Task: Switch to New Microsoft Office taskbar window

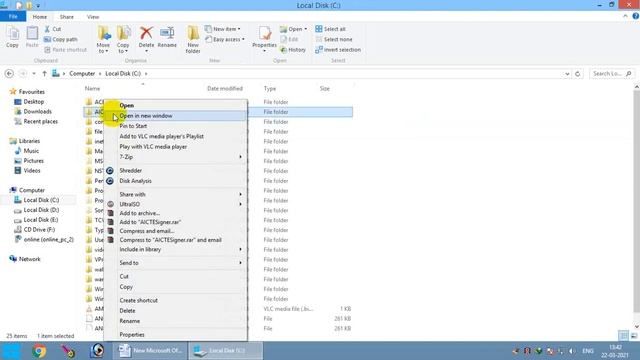Action: (x=150, y=351)
